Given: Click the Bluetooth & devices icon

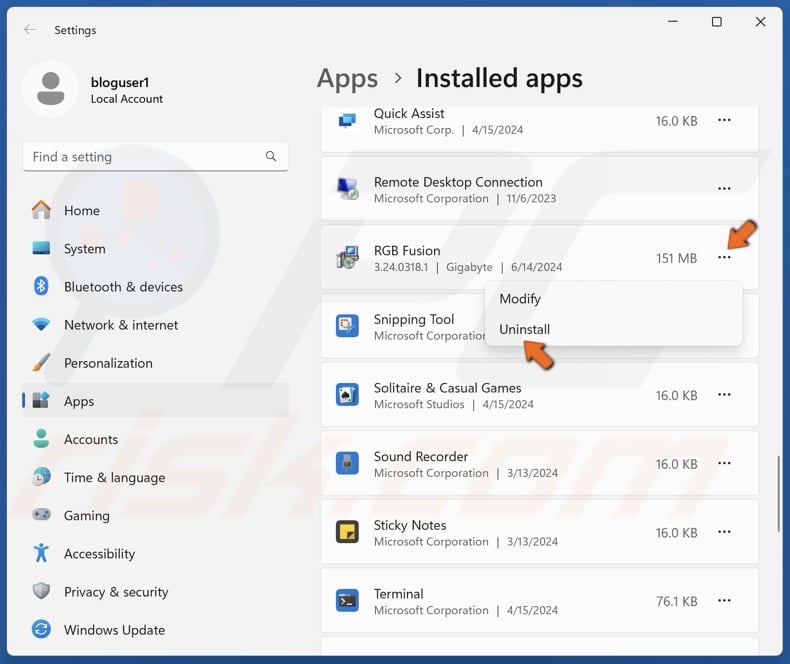Looking at the screenshot, I should tap(41, 286).
